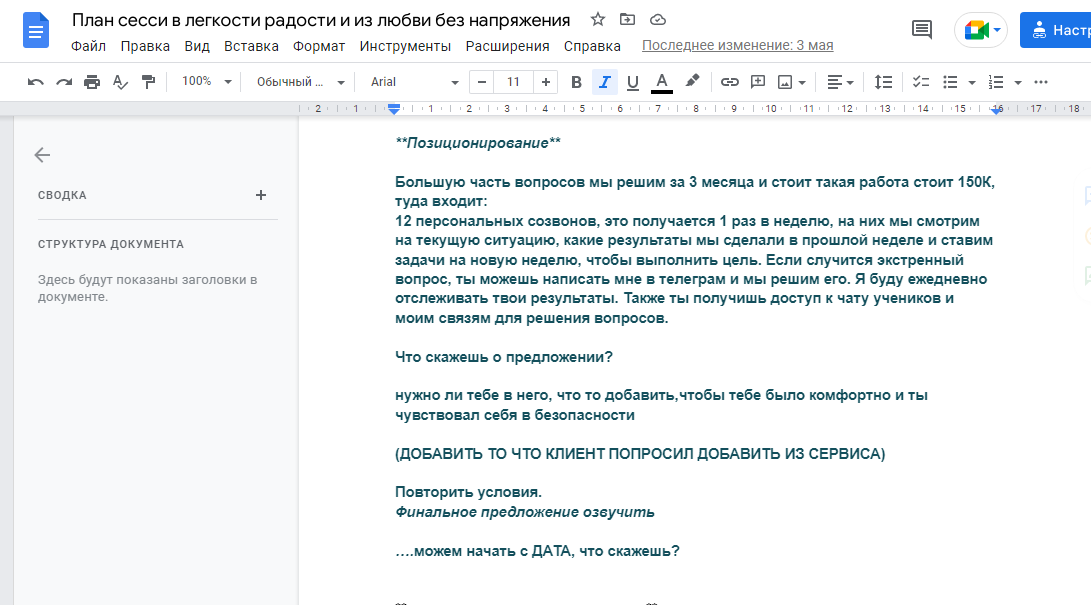Open the Последнее изменение: 3 мая link

pos(737,46)
